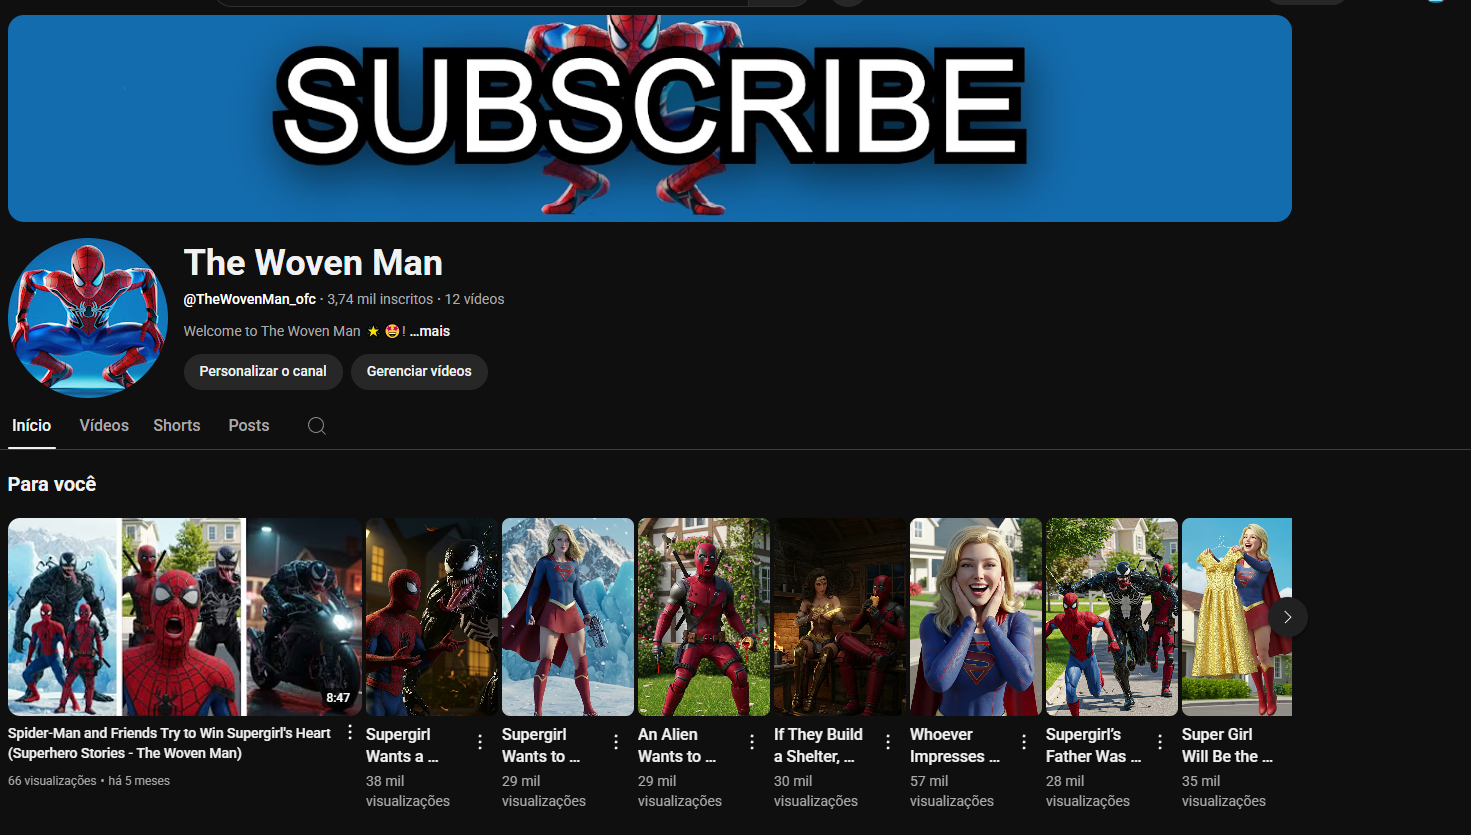Open the Shorts tab
The width and height of the screenshot is (1471, 835).
coord(177,426)
